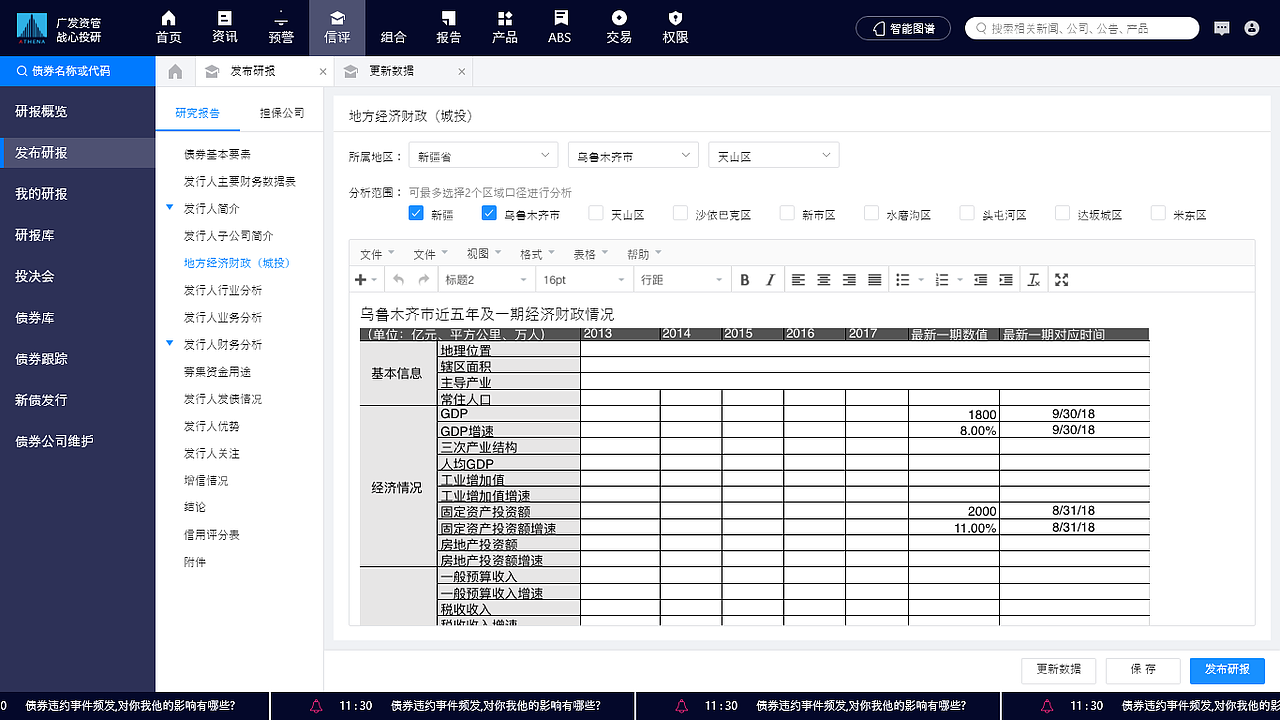Open the 16pt font size dropdown
Image resolution: width=1280 pixels, height=720 pixels.
pyautogui.click(x=584, y=280)
